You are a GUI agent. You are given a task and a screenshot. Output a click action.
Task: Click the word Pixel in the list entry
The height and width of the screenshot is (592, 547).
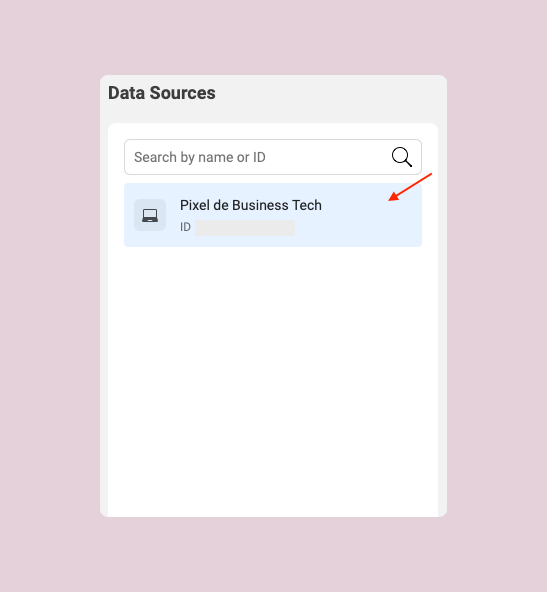point(195,205)
